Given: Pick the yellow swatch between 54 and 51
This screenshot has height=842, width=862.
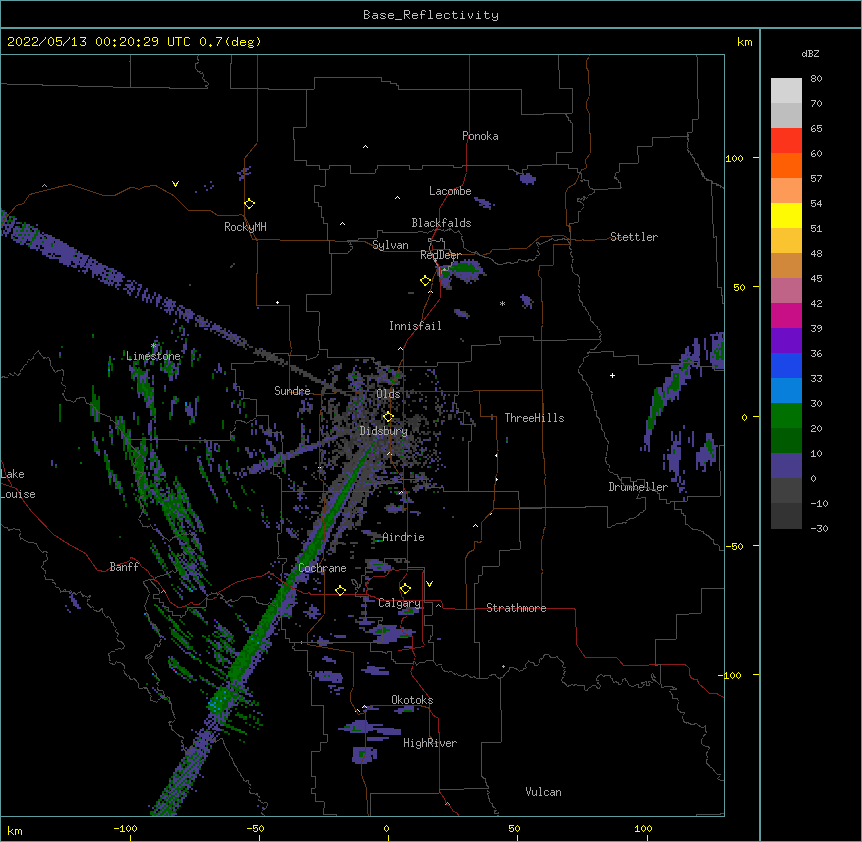Looking at the screenshot, I should (x=786, y=215).
